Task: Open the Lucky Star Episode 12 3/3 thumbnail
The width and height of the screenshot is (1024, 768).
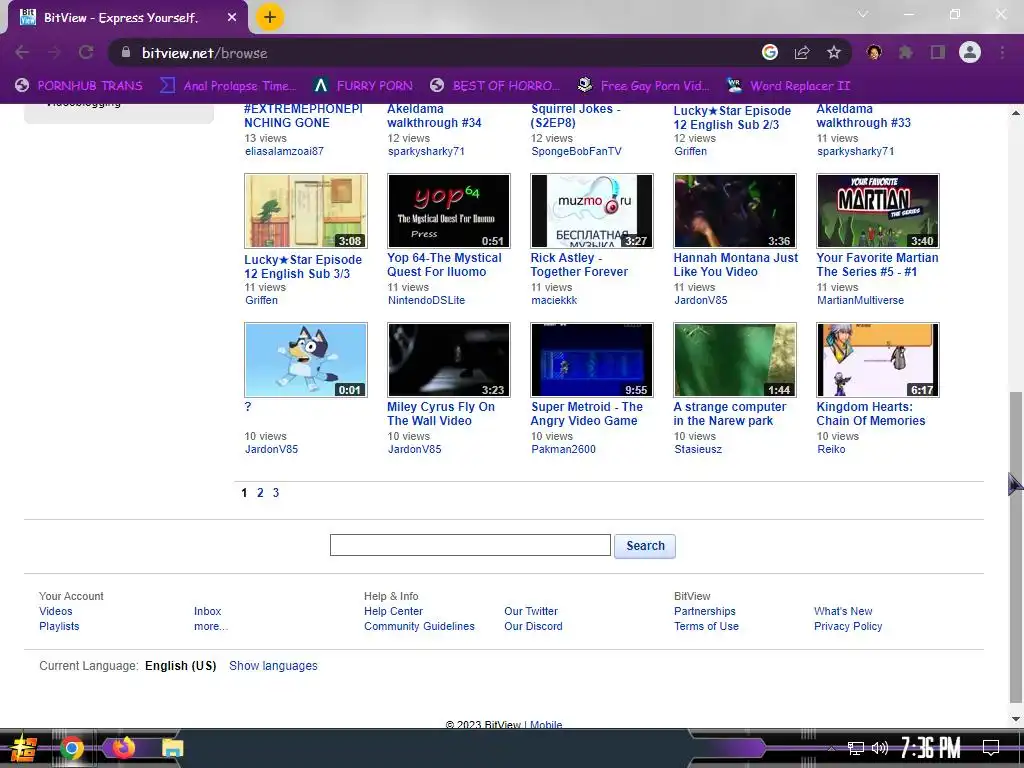Action: pyautogui.click(x=306, y=211)
